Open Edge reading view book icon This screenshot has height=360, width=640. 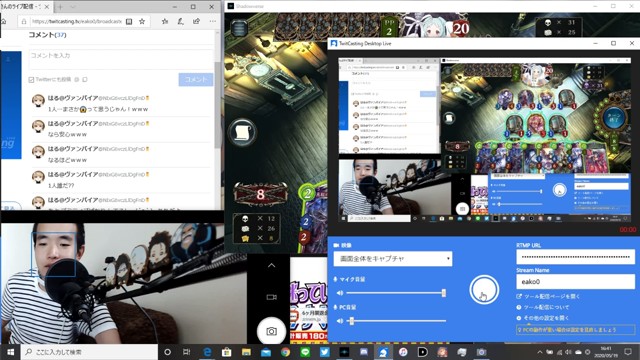point(129,21)
